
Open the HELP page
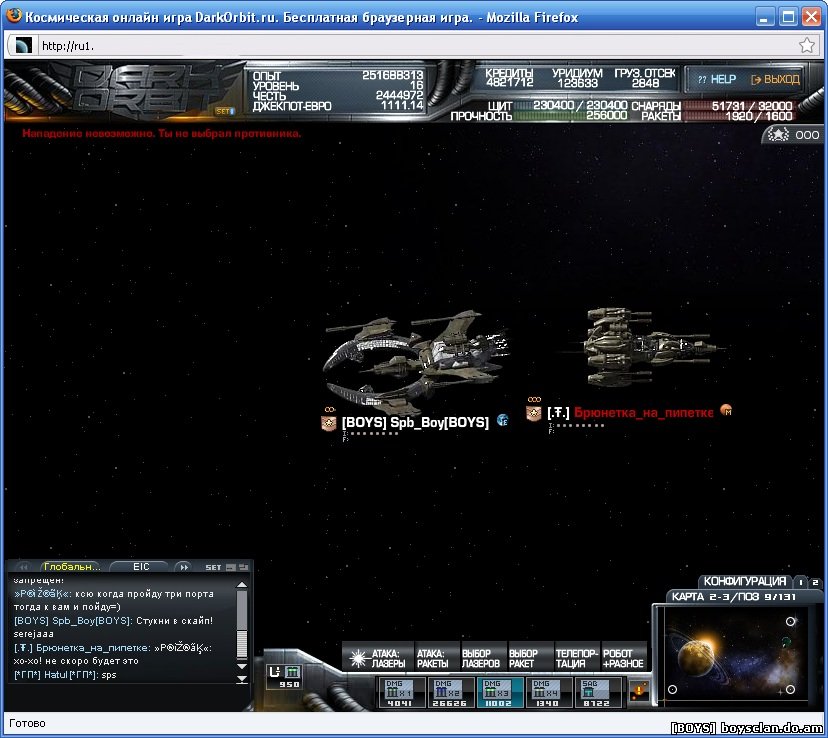coord(717,80)
